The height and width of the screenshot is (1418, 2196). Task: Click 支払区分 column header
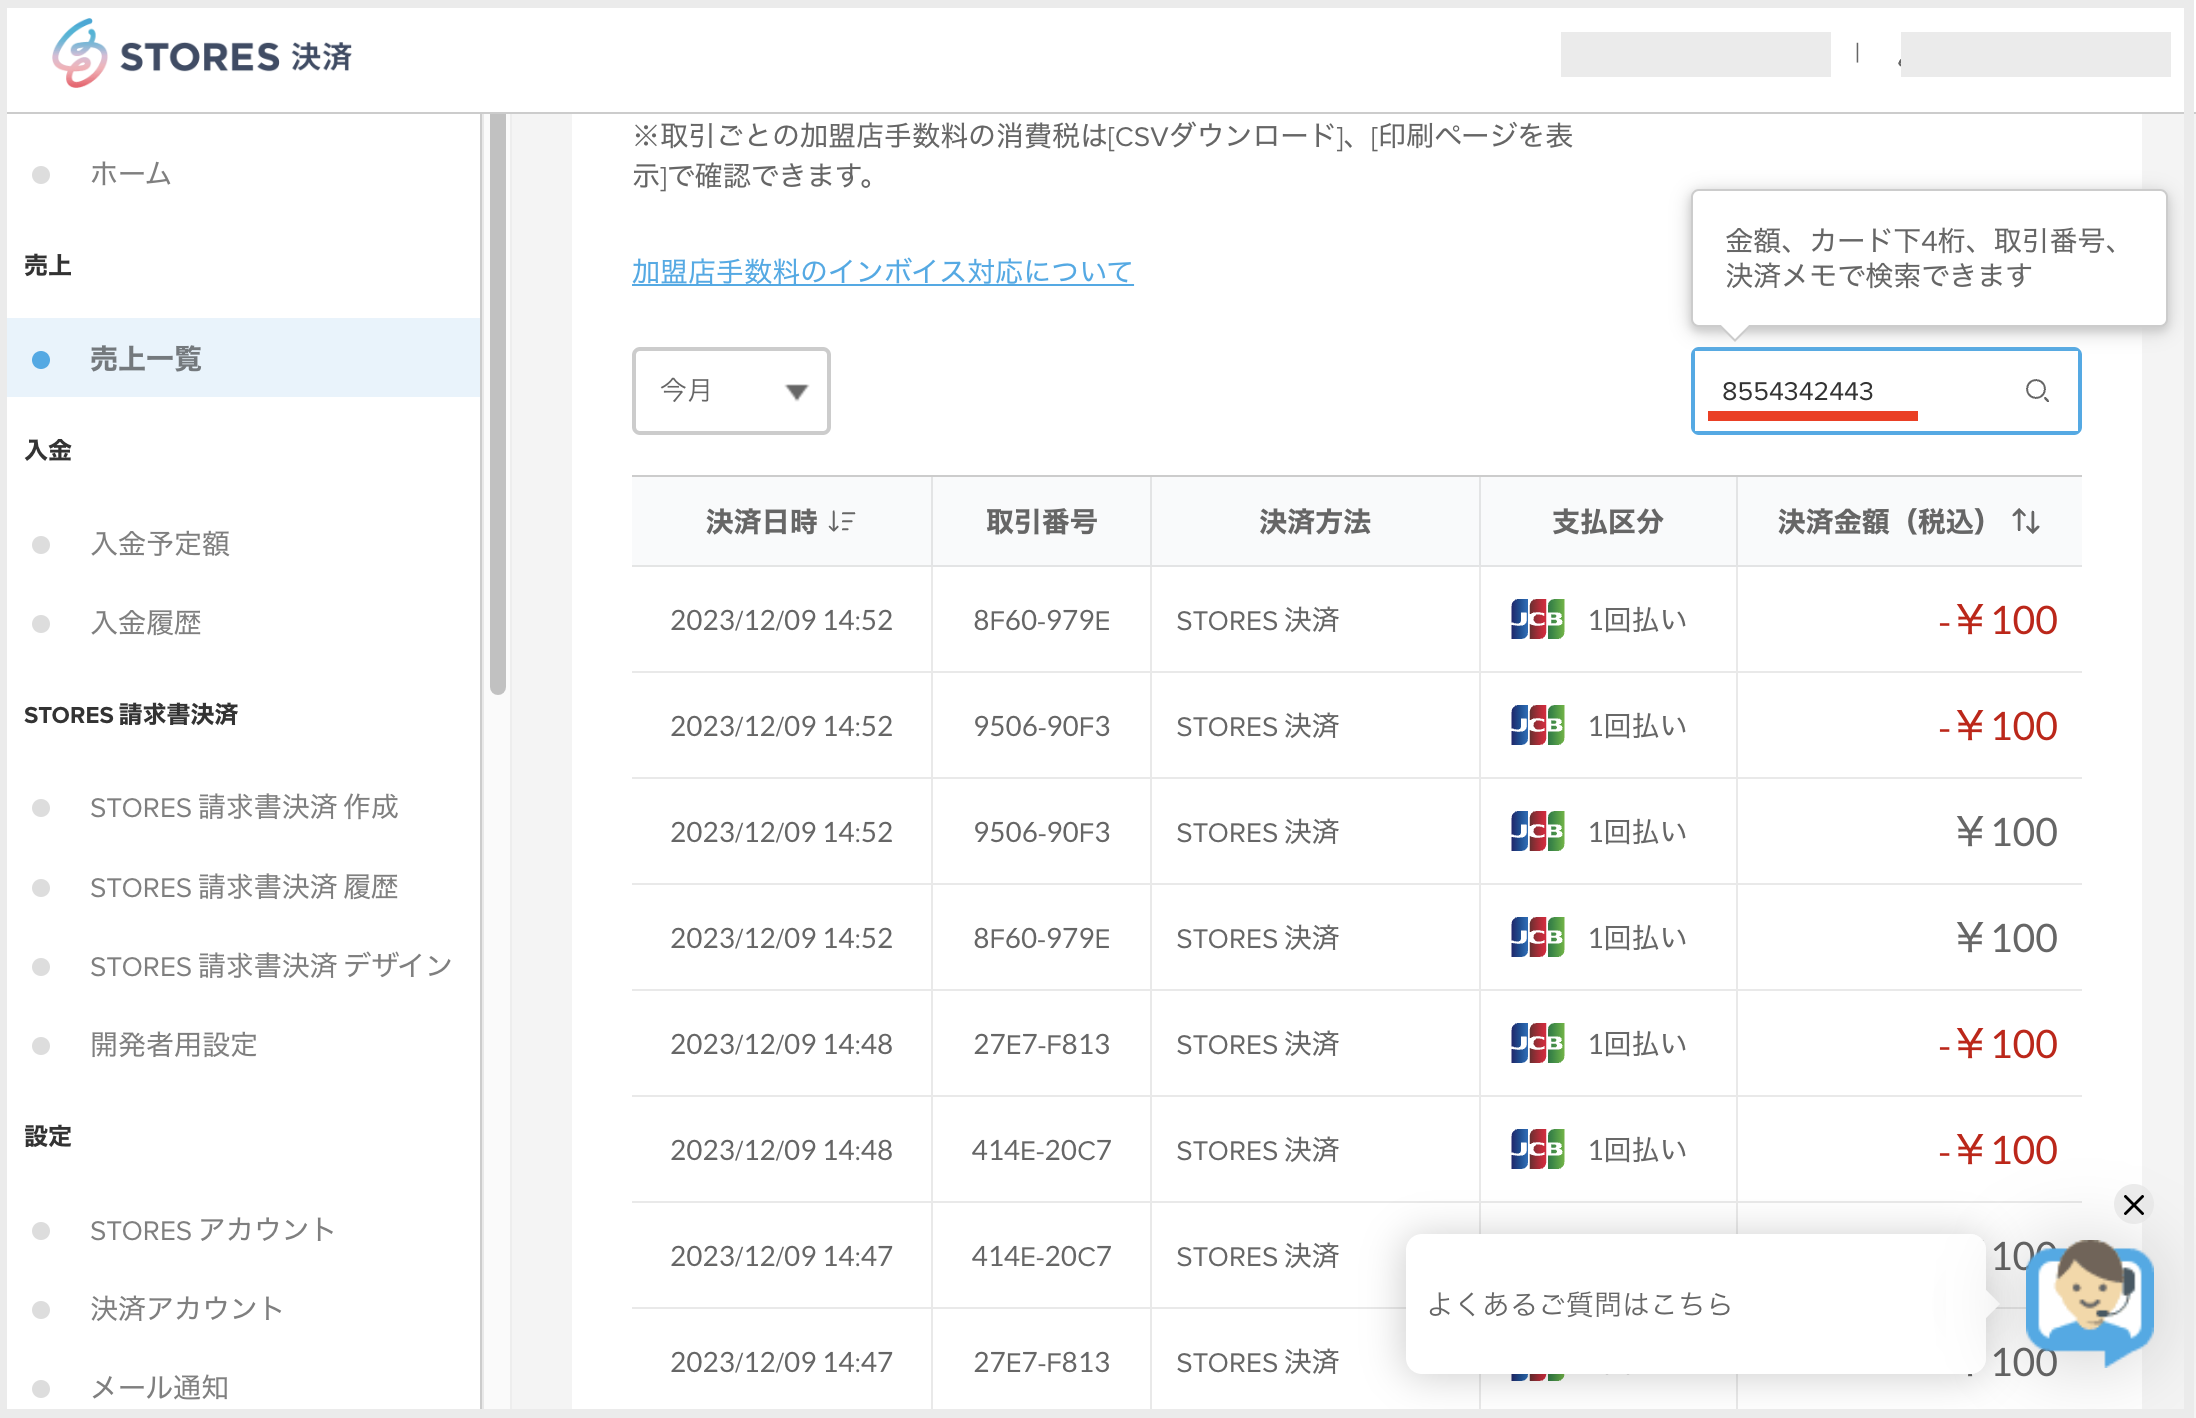point(1608,521)
